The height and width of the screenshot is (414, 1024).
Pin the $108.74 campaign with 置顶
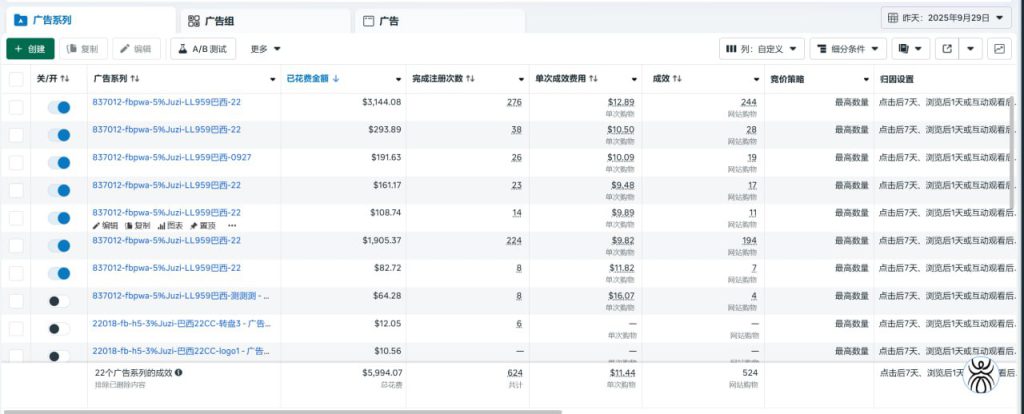coord(202,225)
